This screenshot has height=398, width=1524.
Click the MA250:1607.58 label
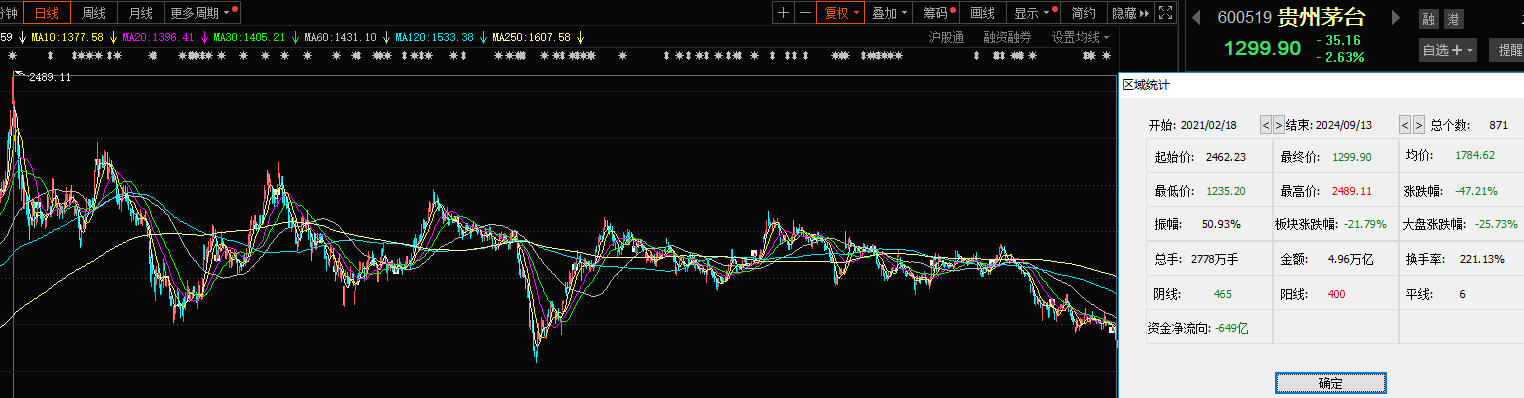pyautogui.click(x=531, y=37)
